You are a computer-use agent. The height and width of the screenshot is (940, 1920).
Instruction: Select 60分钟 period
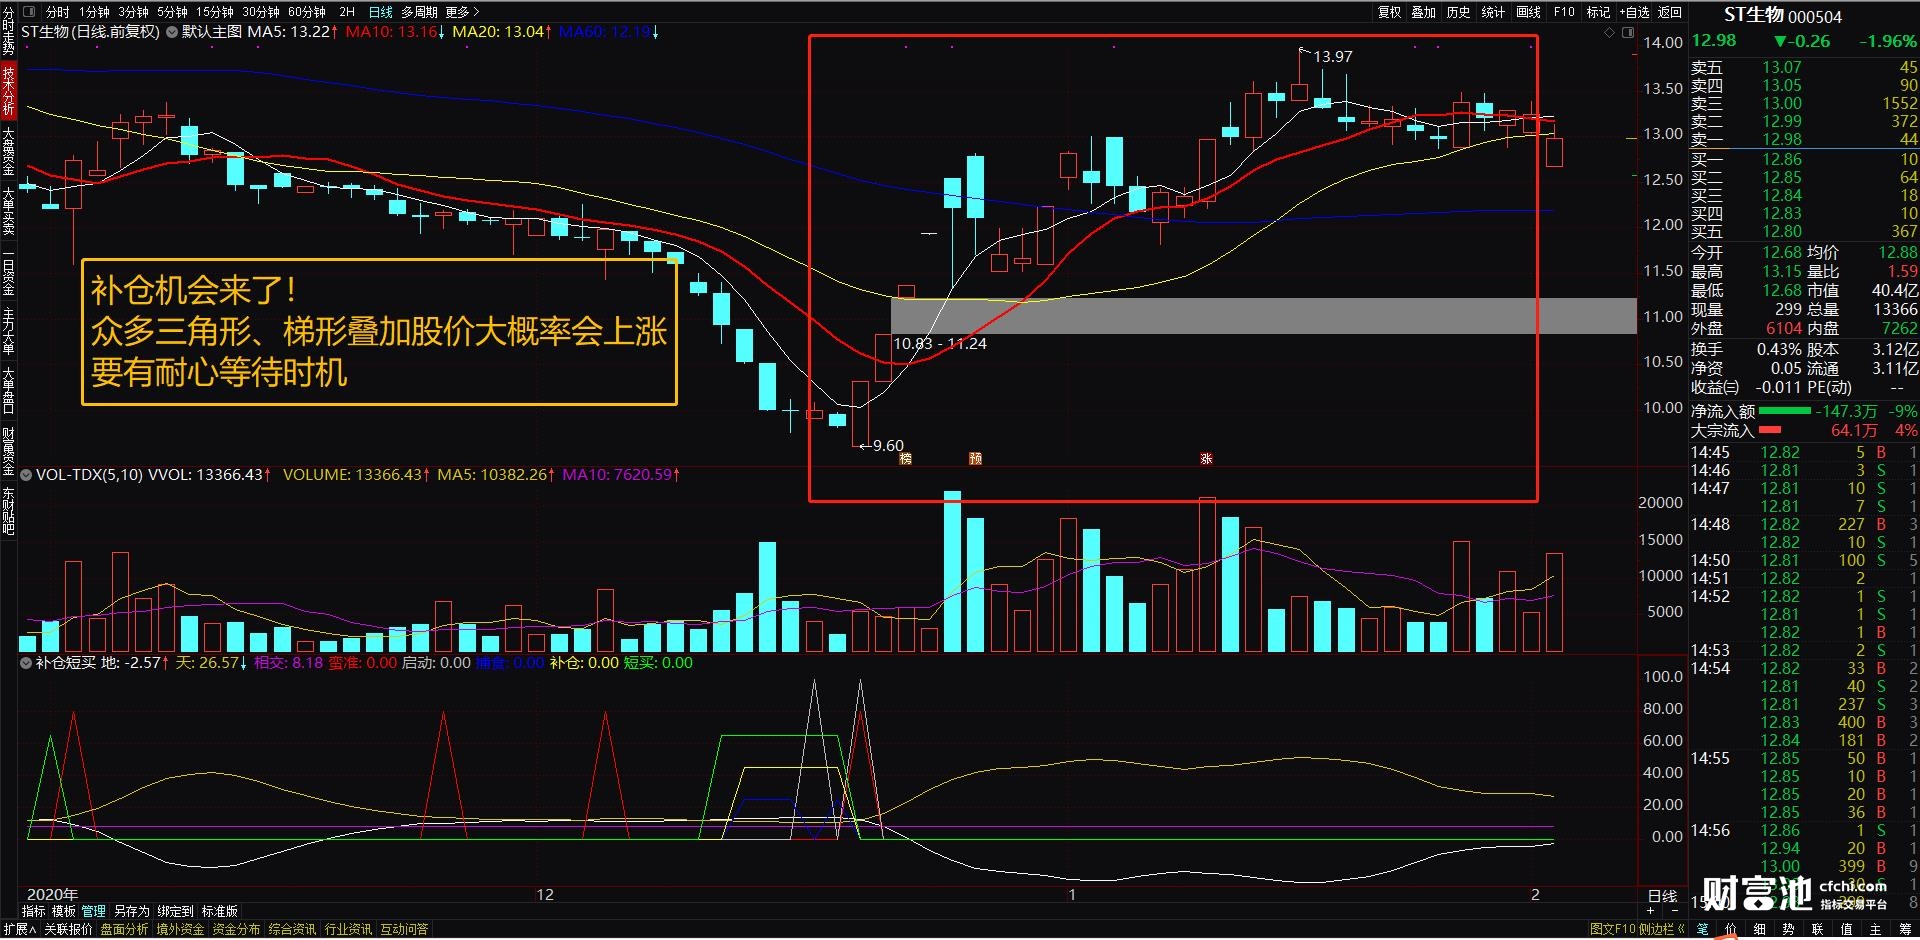tap(306, 12)
